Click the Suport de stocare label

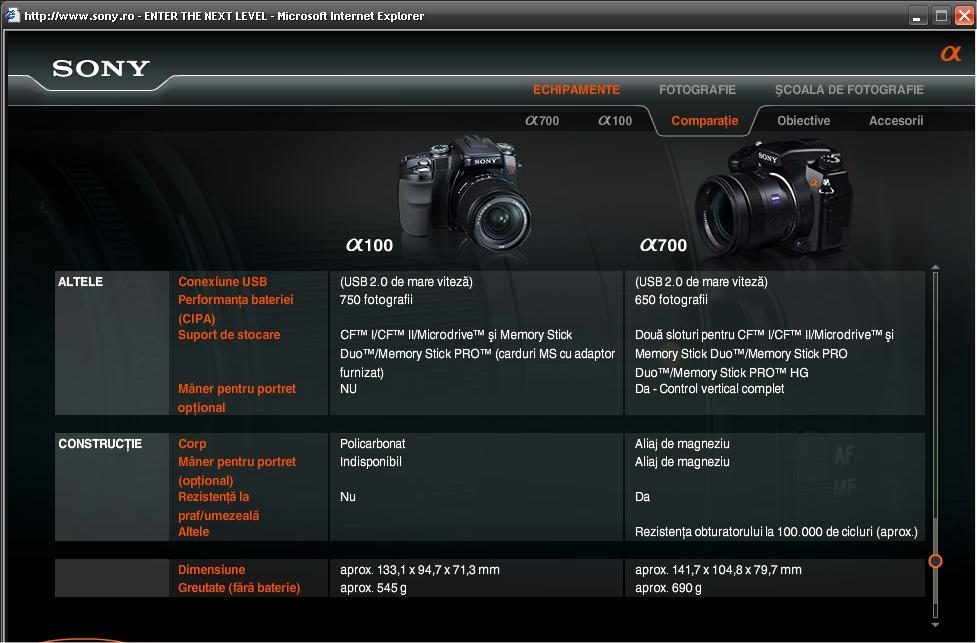pyautogui.click(x=229, y=335)
